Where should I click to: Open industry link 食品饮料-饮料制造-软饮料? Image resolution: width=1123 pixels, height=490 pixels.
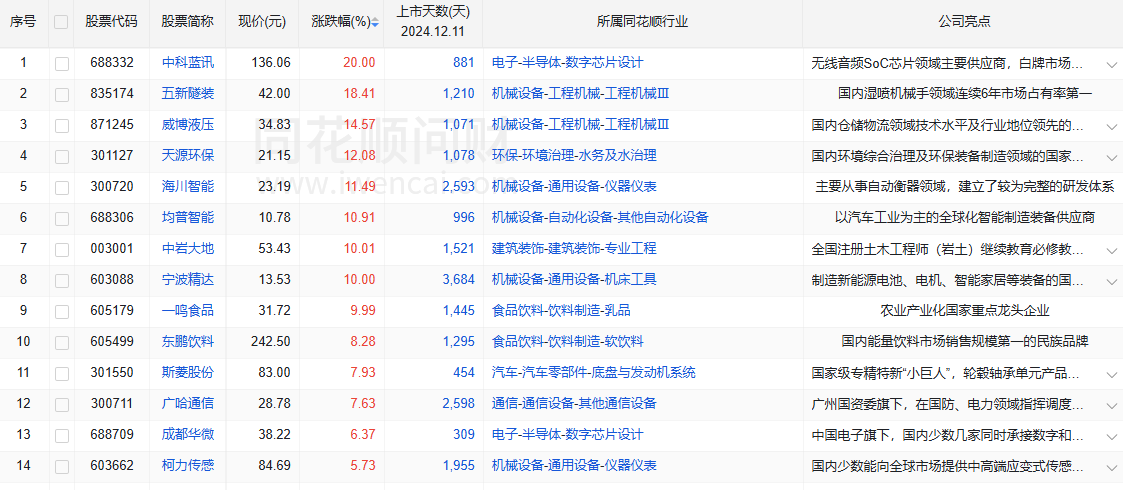tap(568, 342)
